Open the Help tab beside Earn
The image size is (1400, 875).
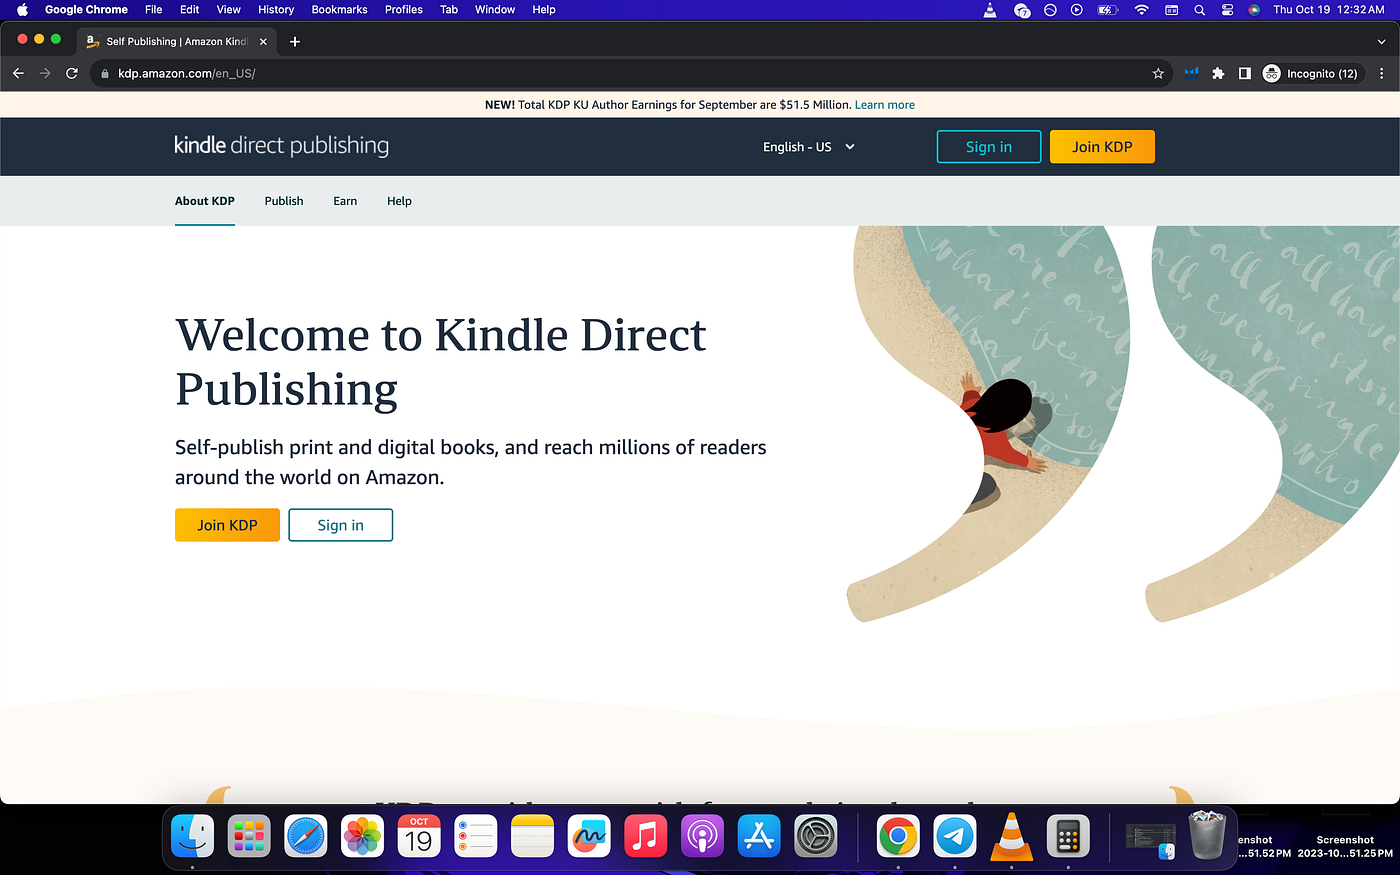[x=399, y=201]
